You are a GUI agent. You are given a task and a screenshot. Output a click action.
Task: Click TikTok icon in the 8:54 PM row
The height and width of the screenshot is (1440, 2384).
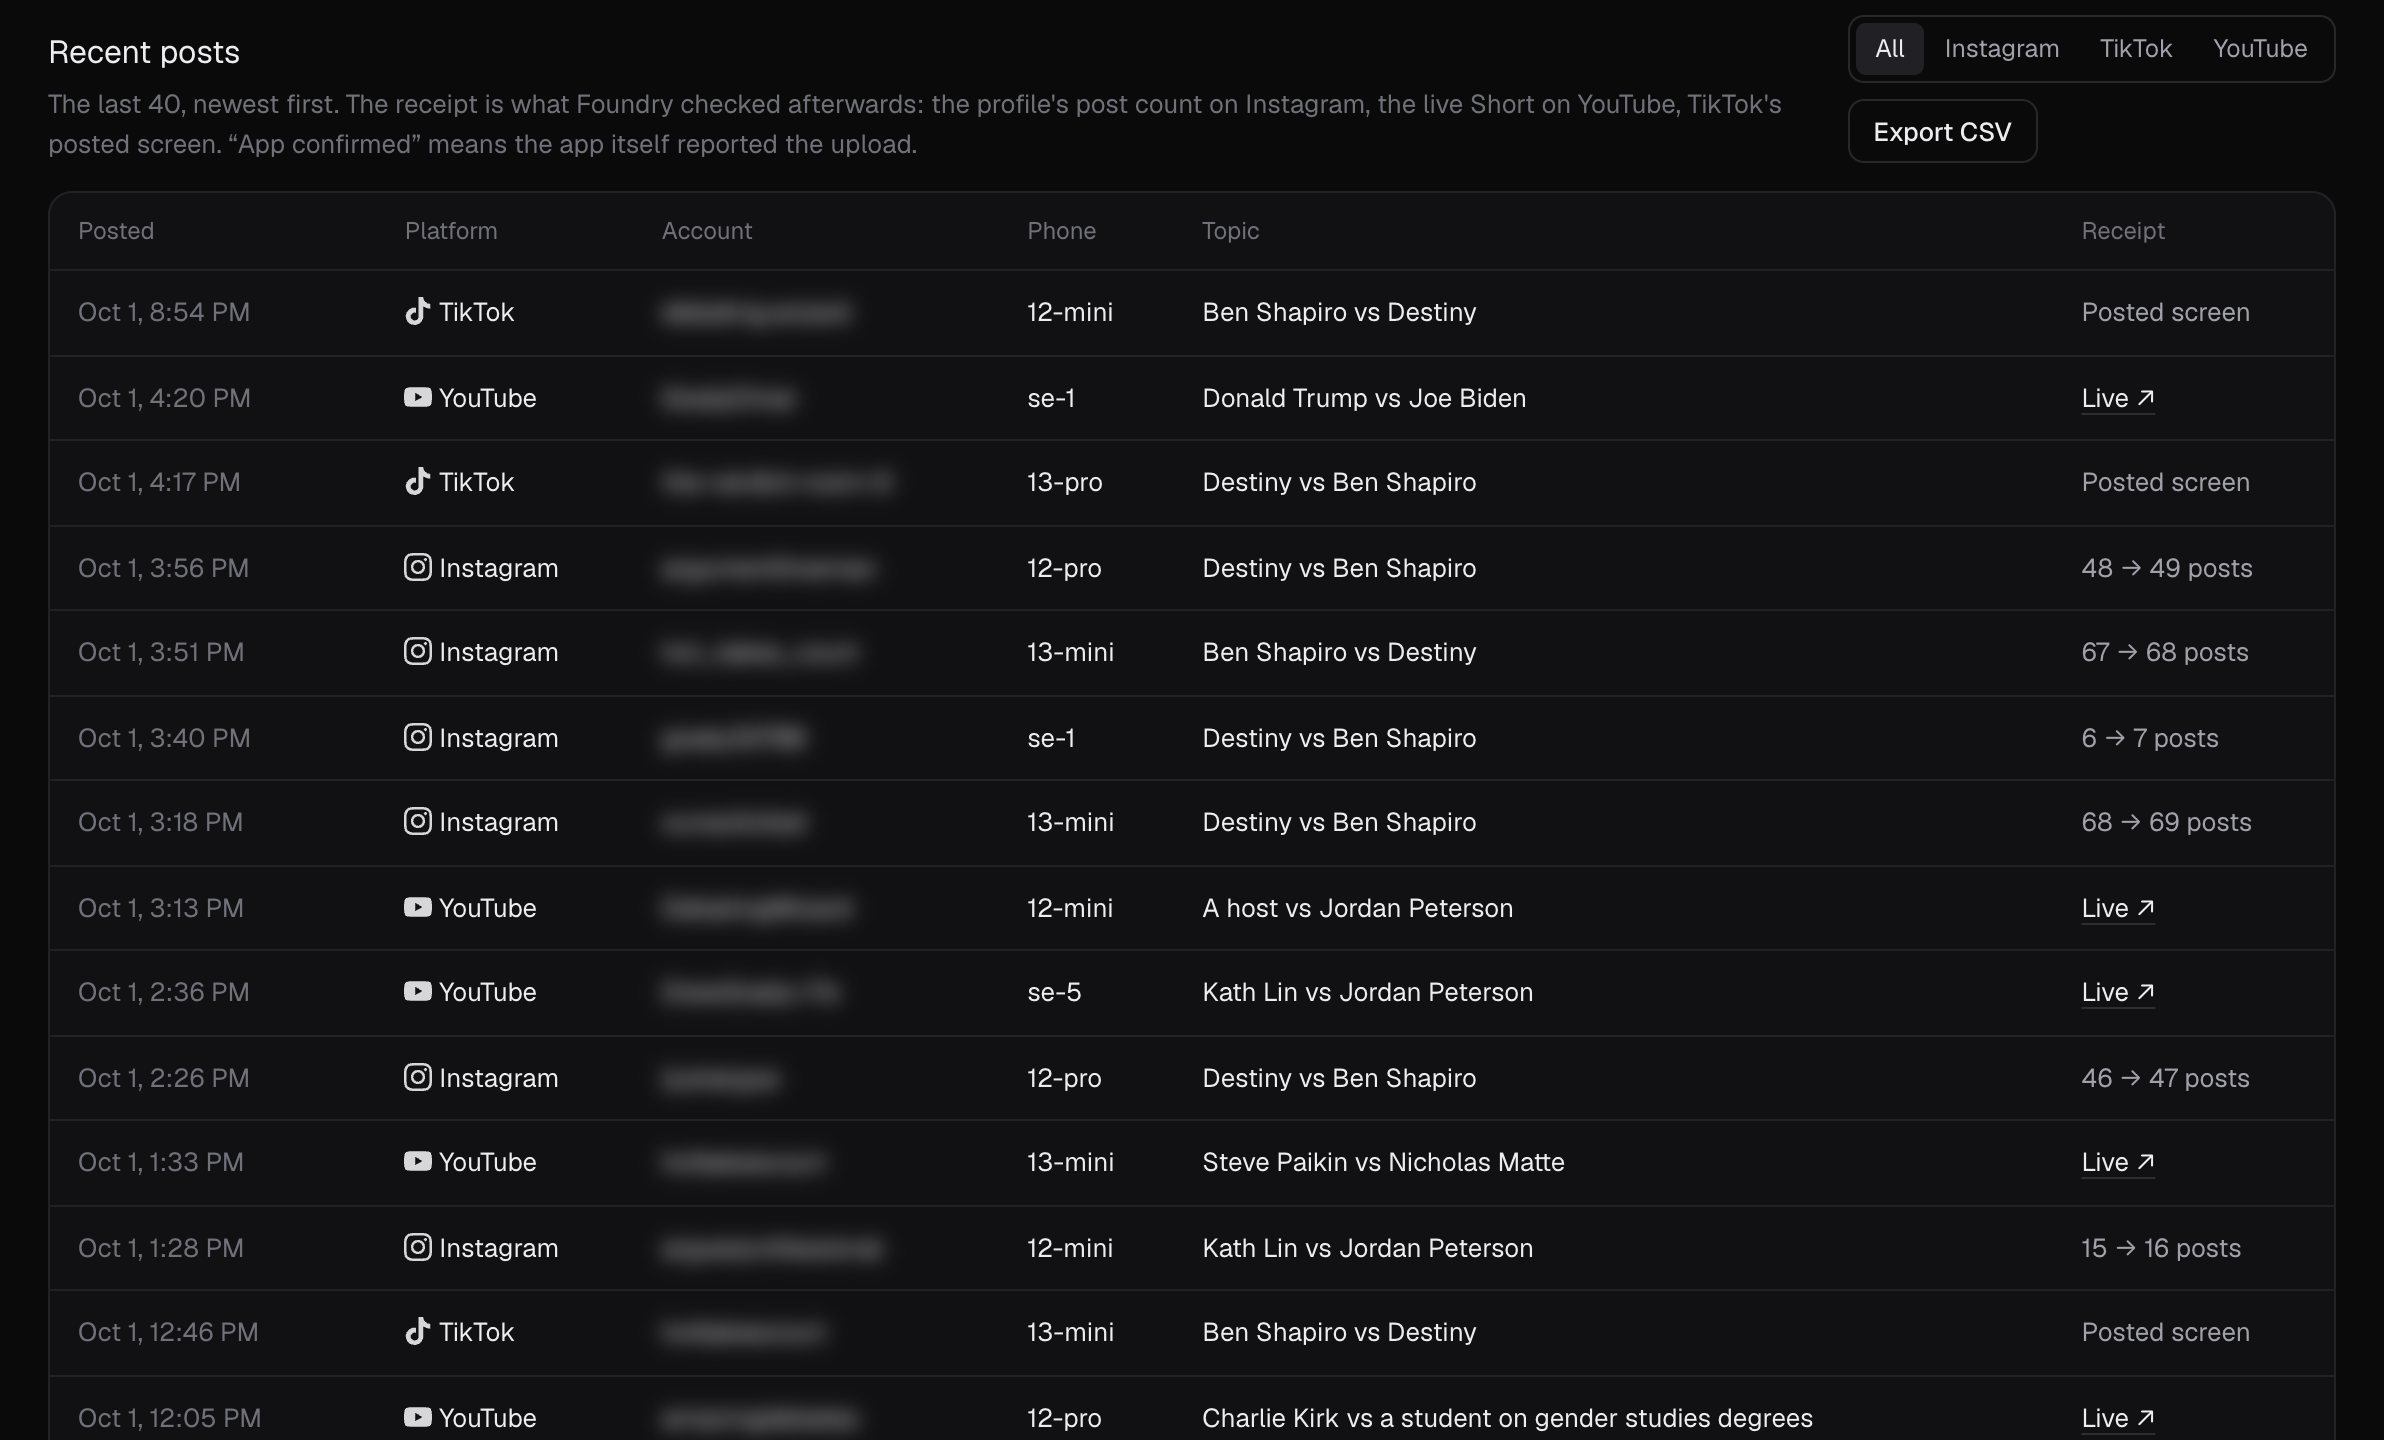click(x=417, y=312)
